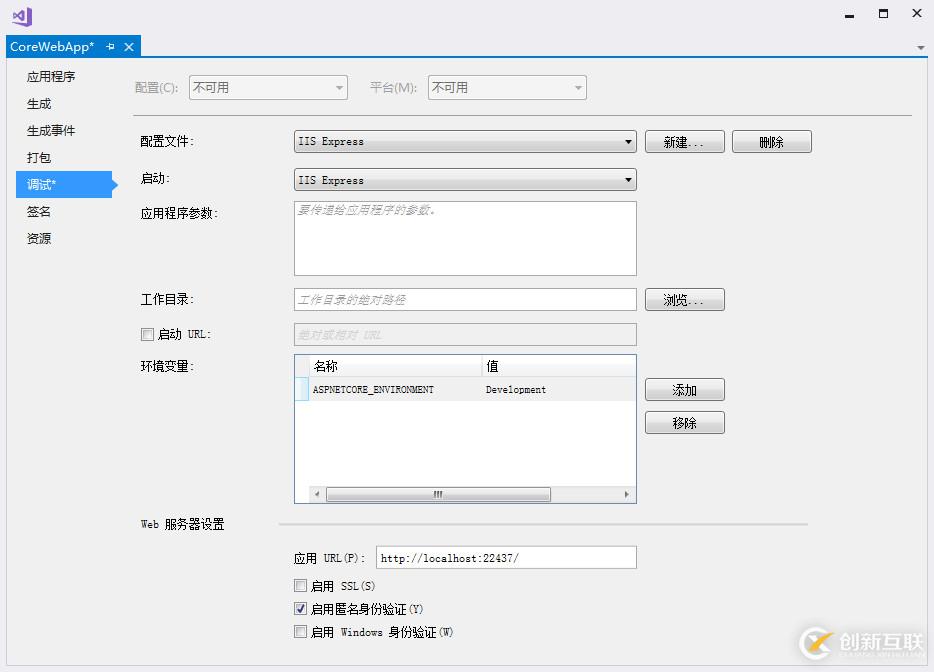Enable 启用 Windows 身份验证
This screenshot has width=934, height=672.
coord(301,631)
